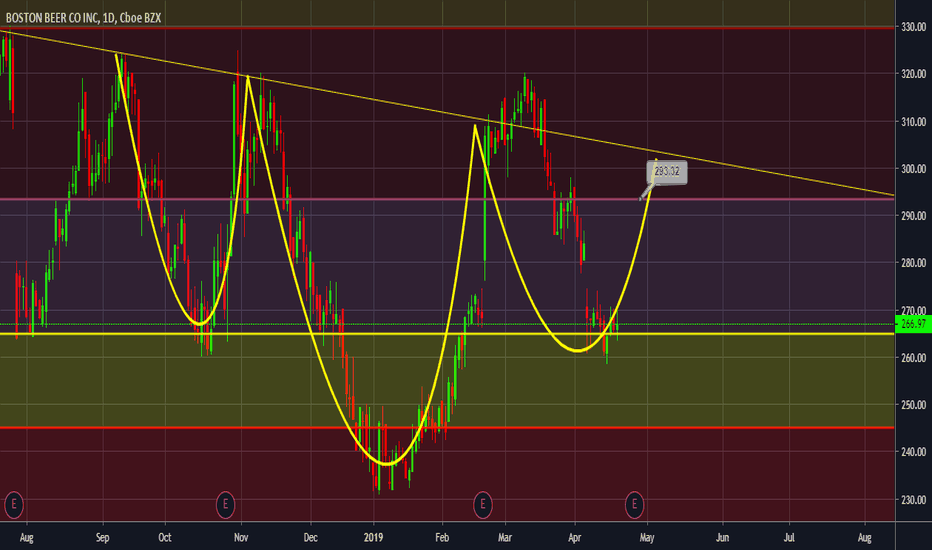Click the earnings marker near late February
Viewport: 932px width, 550px height.
tap(483, 505)
